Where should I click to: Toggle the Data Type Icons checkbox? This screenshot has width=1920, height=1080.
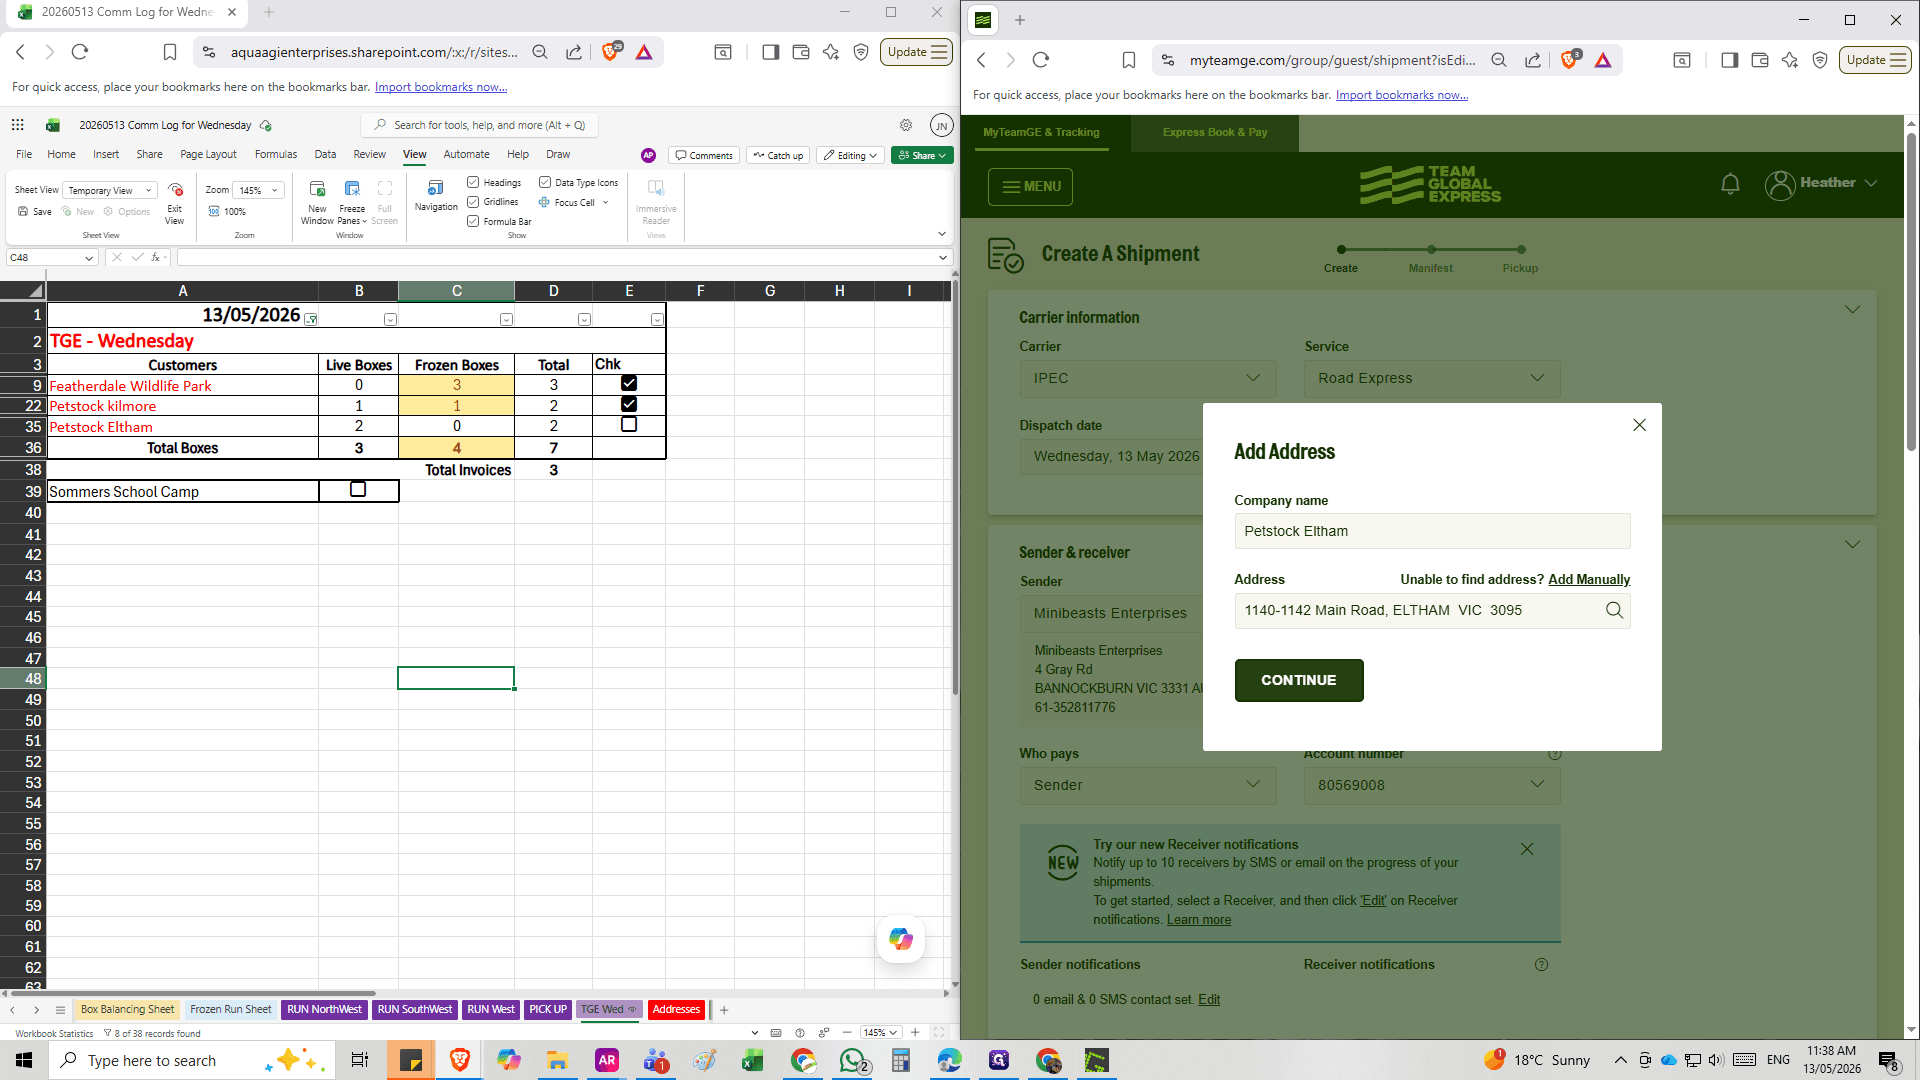pos(545,182)
